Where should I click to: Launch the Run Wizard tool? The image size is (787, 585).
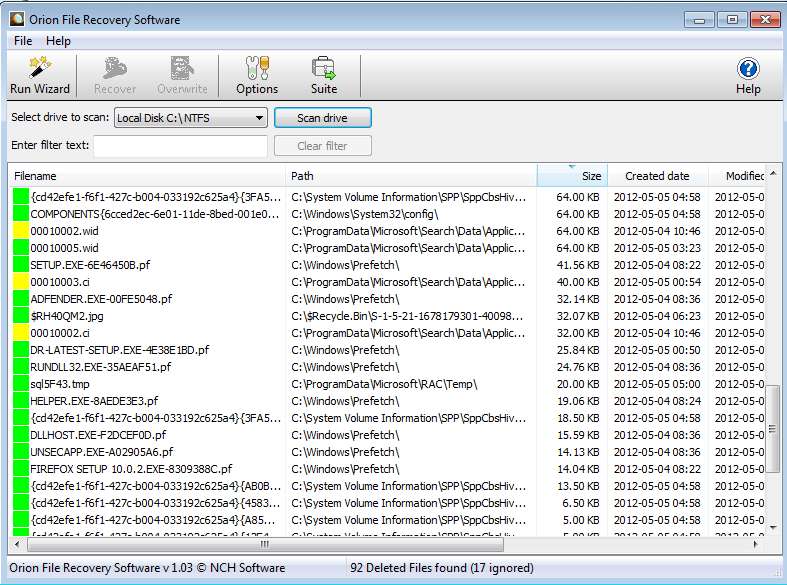(40, 75)
